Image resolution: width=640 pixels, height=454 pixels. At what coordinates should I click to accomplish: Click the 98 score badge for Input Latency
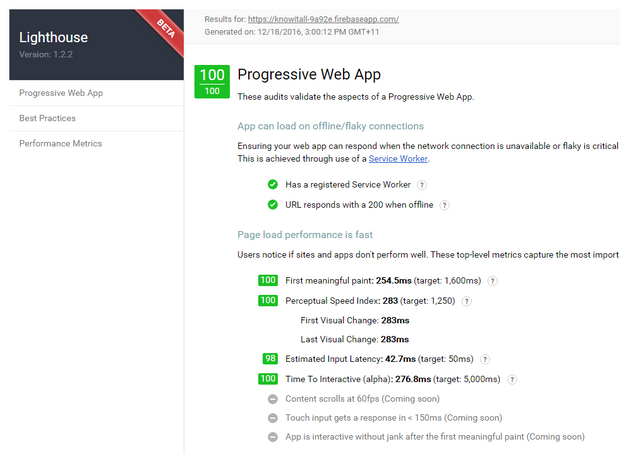click(x=270, y=358)
